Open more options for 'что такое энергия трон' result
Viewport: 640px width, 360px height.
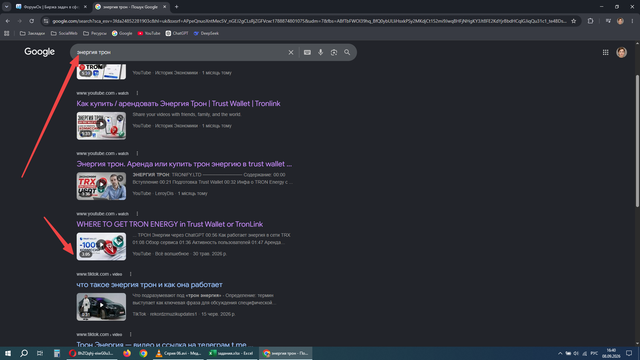[131, 274]
